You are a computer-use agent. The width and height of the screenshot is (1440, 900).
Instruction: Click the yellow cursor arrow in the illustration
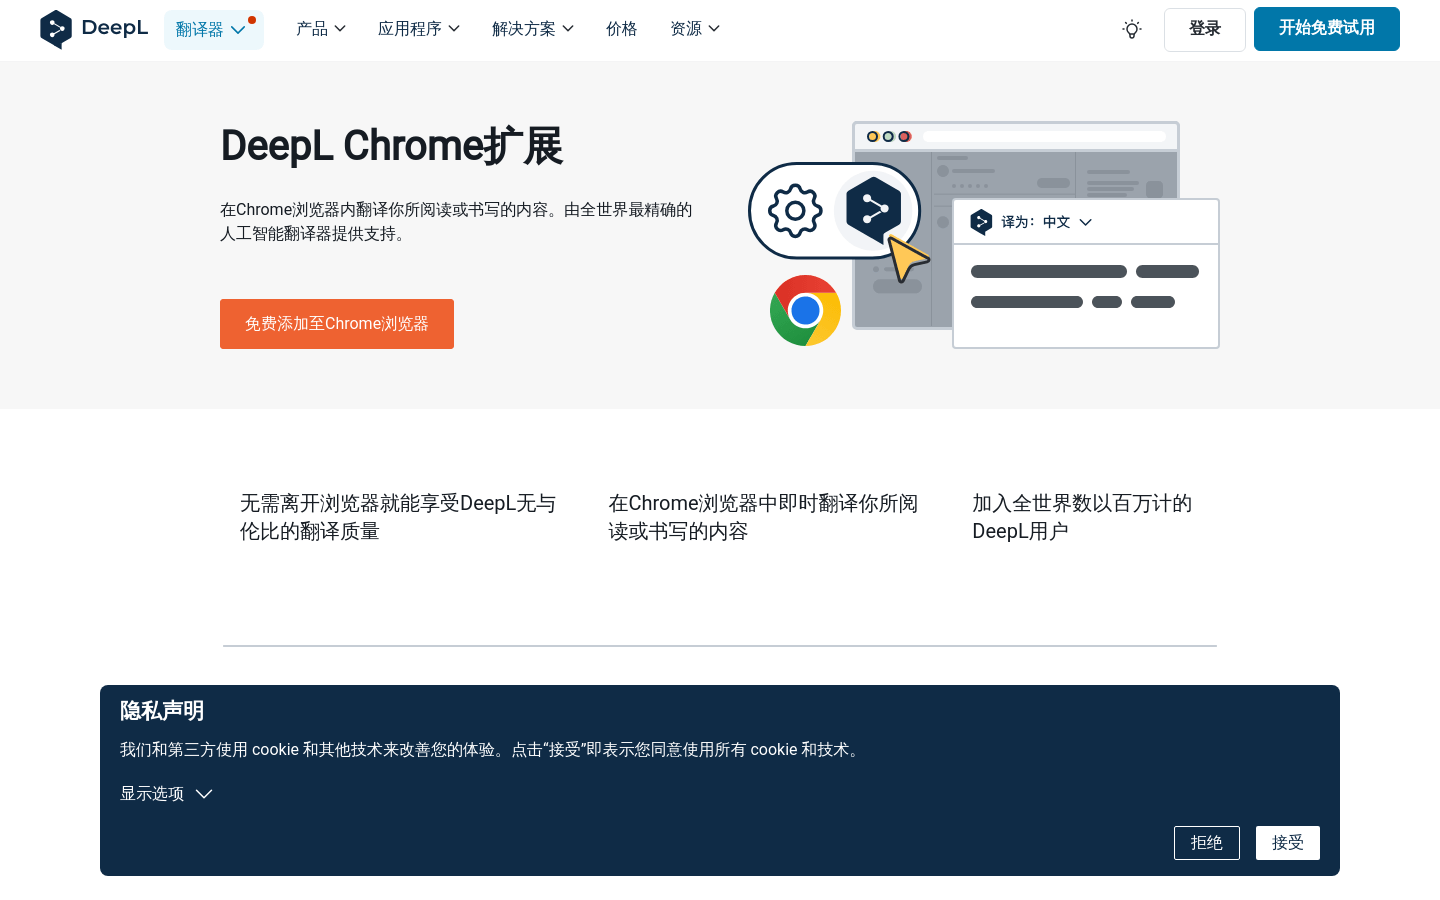[908, 259]
